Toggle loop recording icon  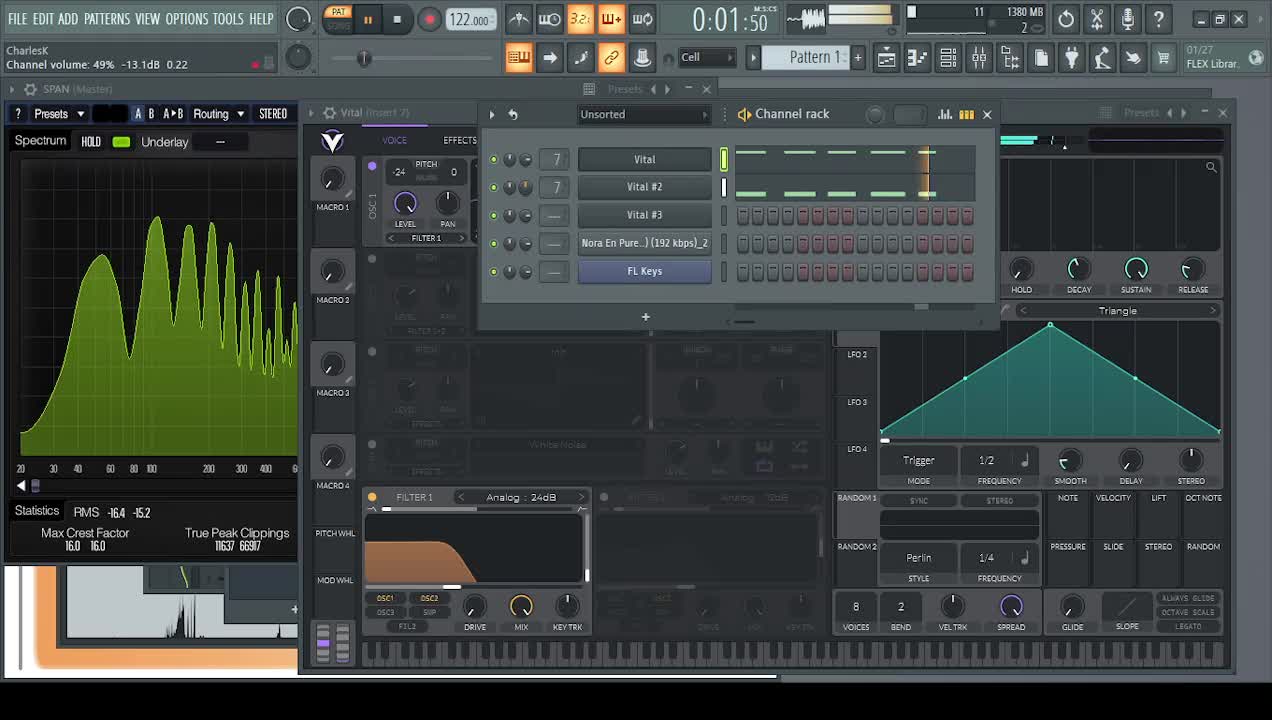pyautogui.click(x=642, y=19)
